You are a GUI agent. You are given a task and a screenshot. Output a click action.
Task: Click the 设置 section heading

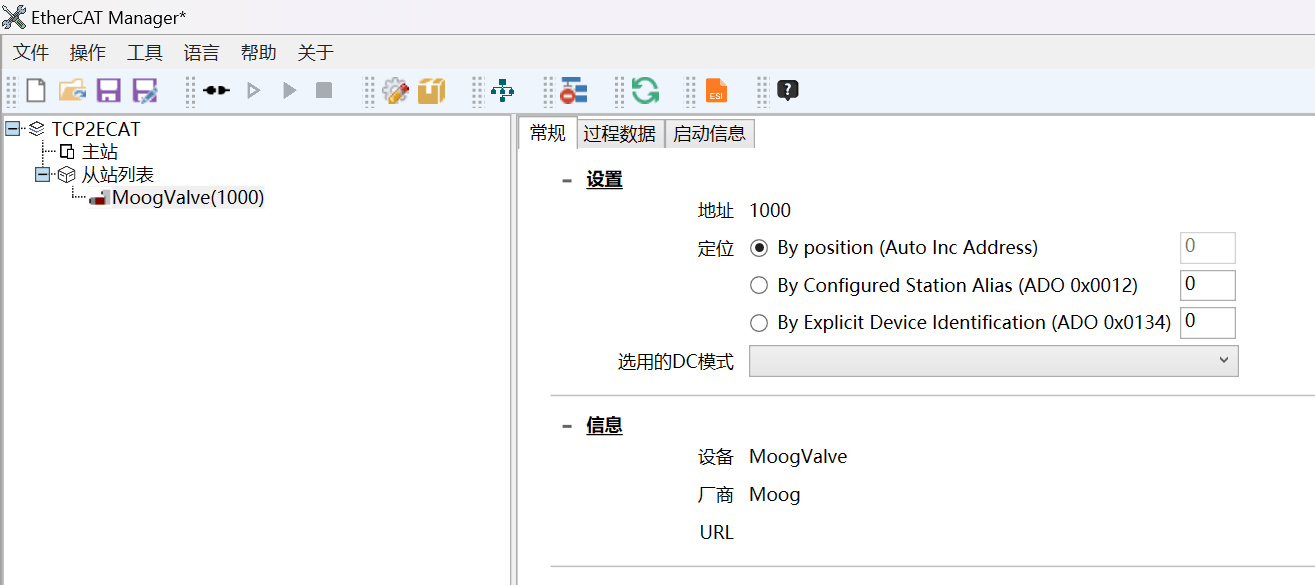(x=605, y=180)
